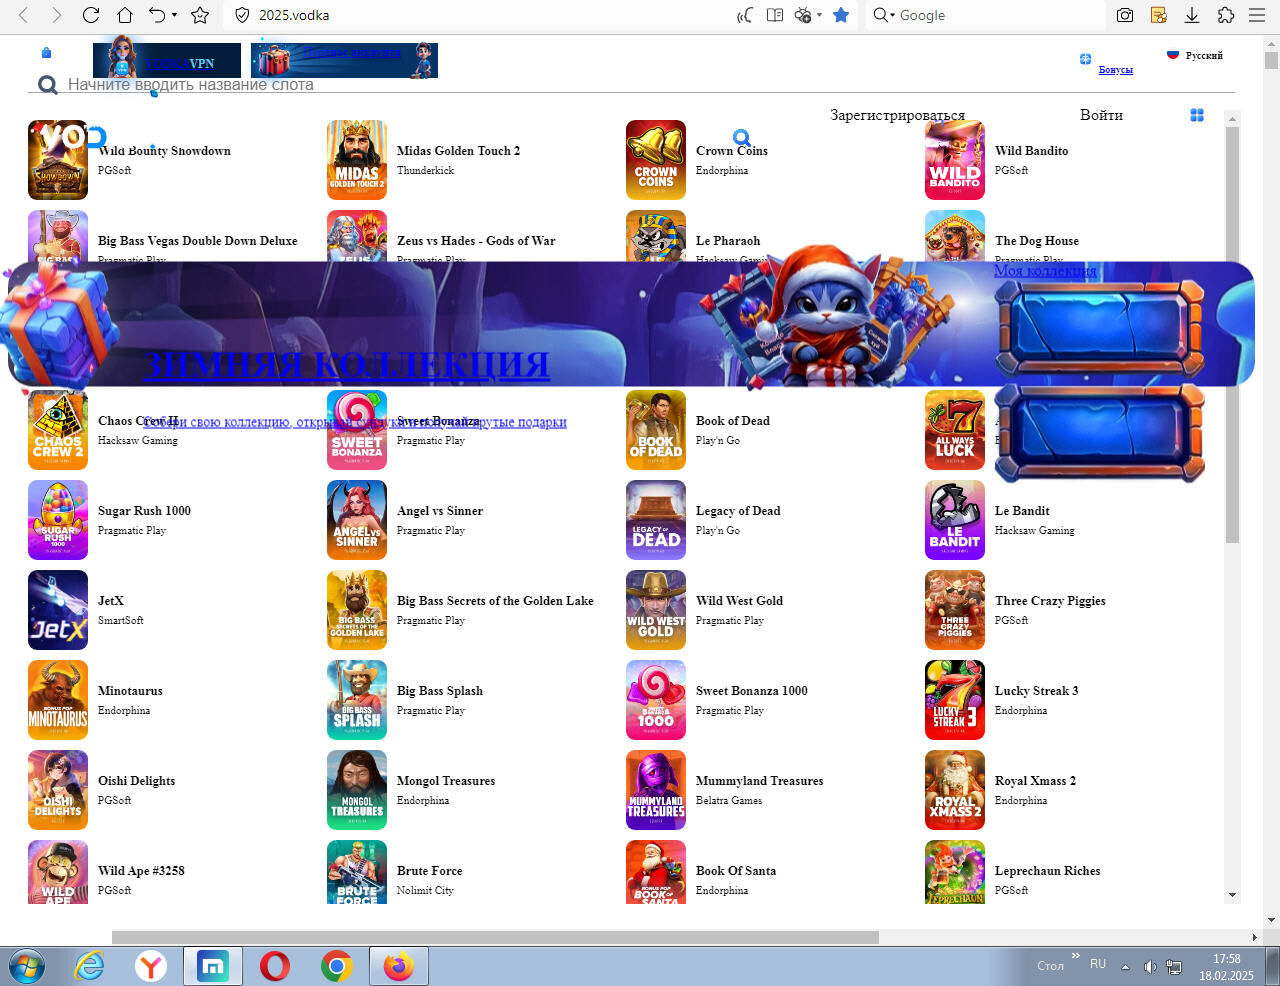Launch Opera from the taskbar

click(275, 966)
